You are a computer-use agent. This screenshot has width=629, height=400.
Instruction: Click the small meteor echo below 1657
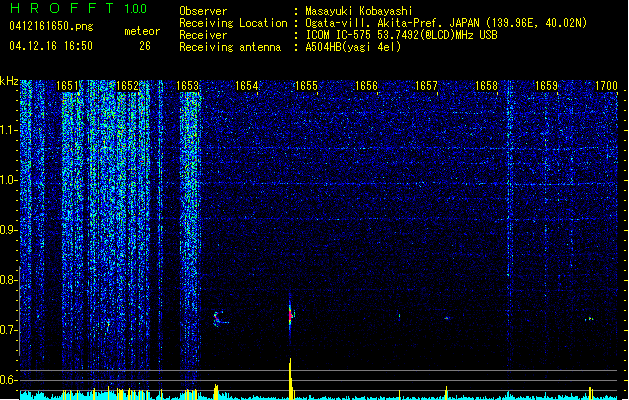coord(446,318)
